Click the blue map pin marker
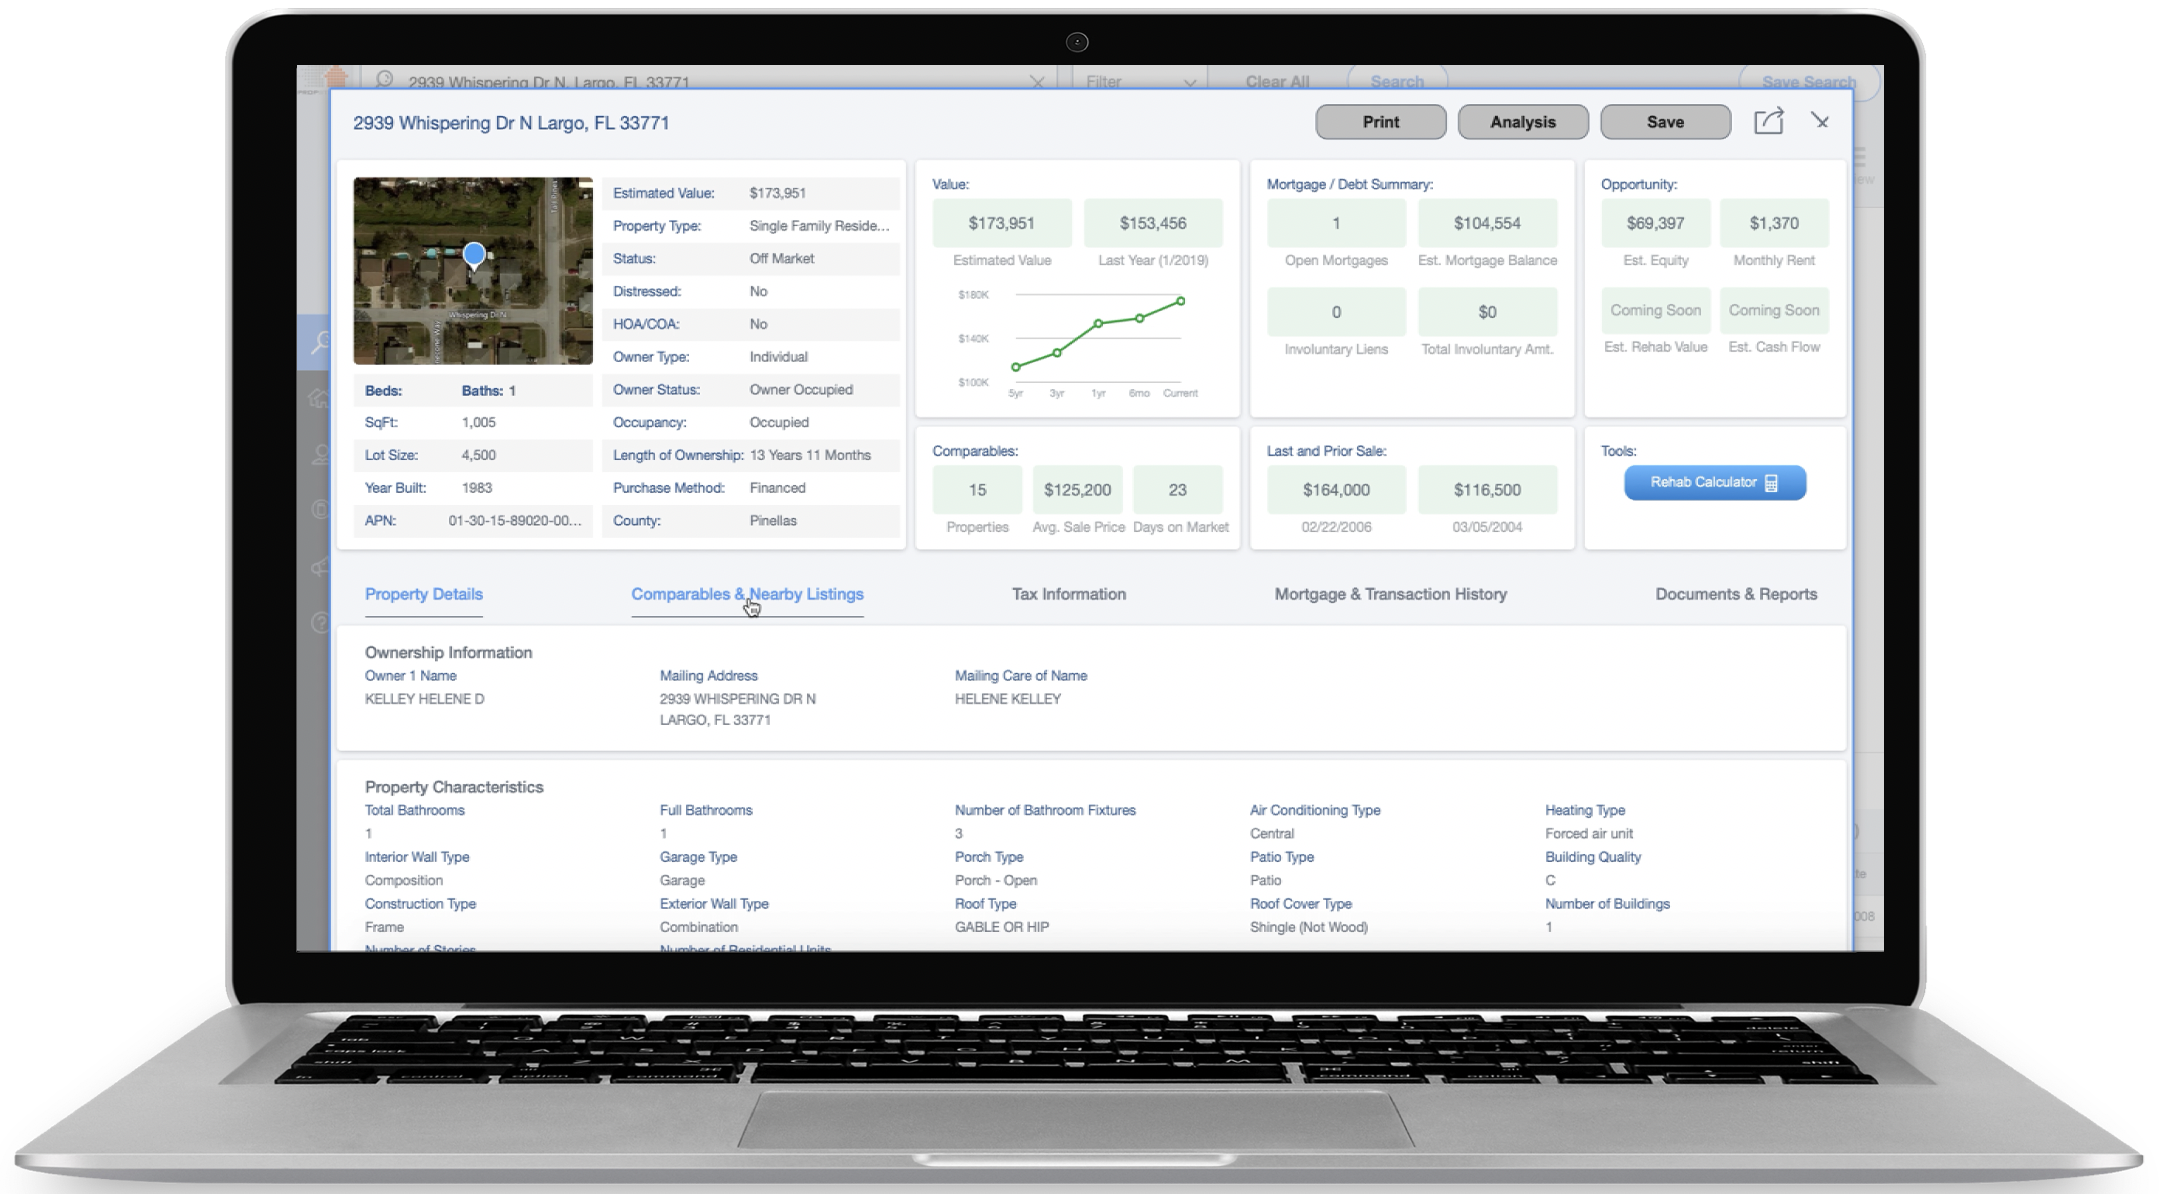Image resolution: width=2162 pixels, height=1194 pixels. (x=474, y=255)
